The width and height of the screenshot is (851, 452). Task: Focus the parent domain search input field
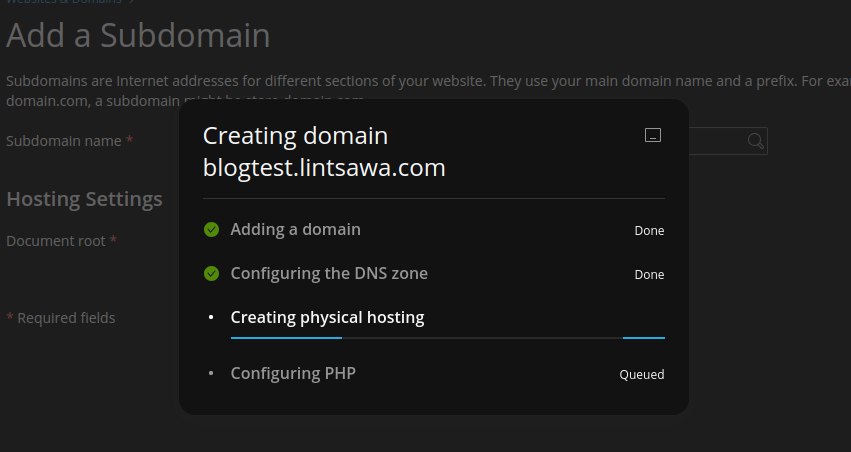point(727,141)
